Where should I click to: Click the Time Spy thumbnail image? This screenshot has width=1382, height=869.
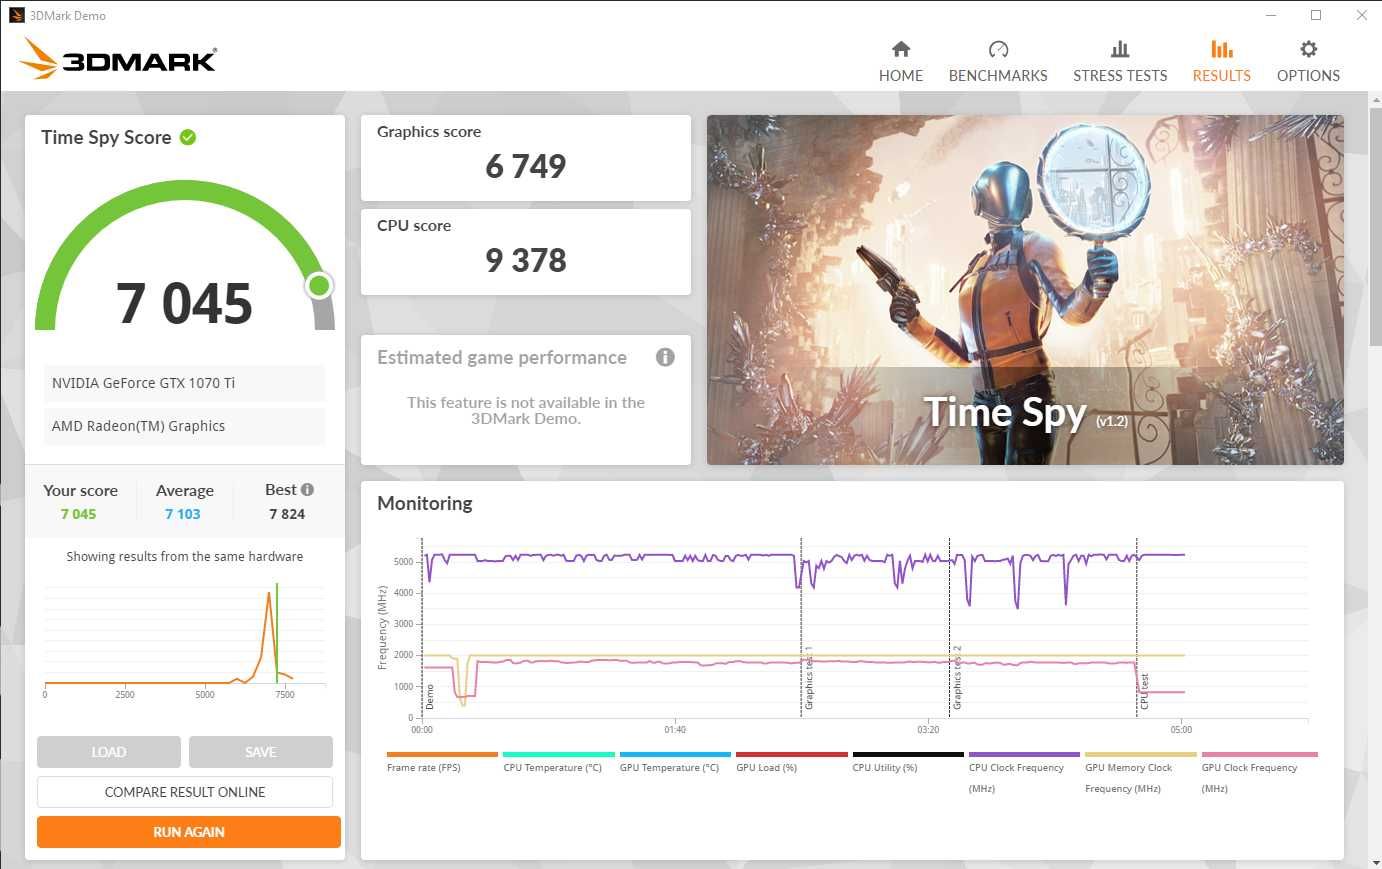click(x=1025, y=290)
